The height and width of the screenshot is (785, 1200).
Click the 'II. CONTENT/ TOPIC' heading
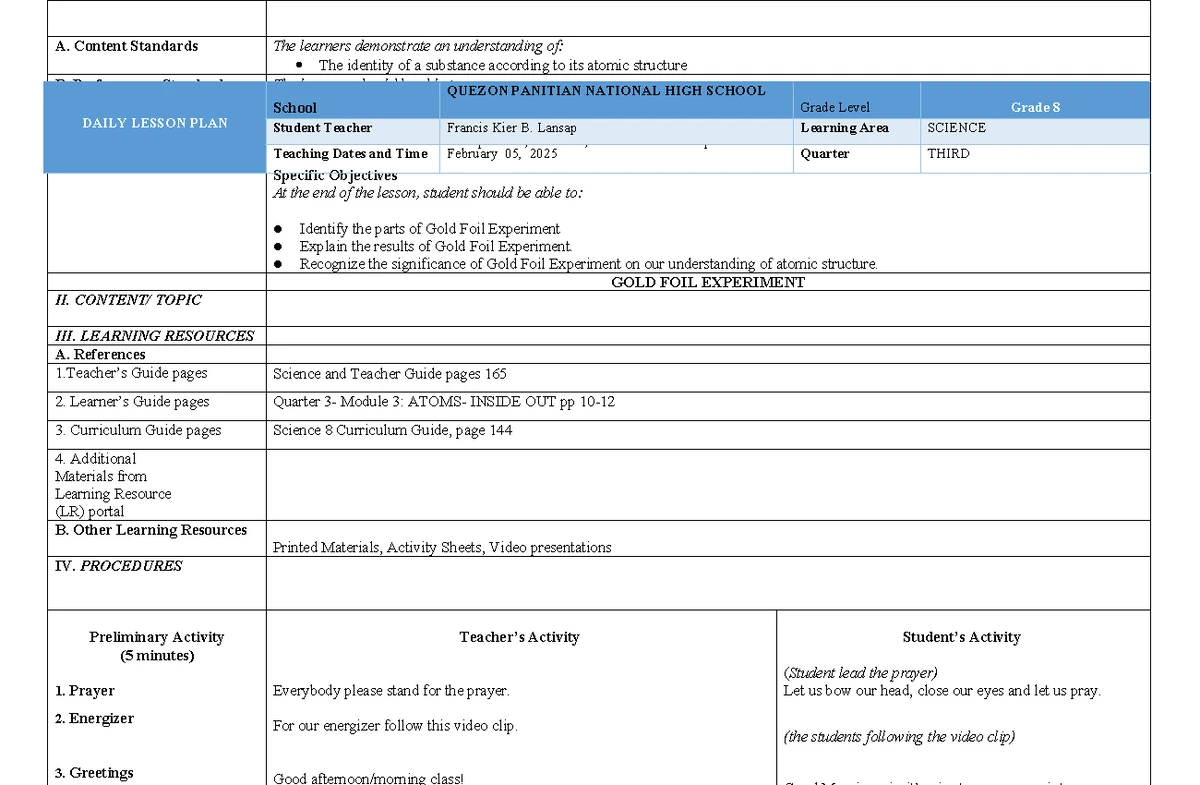[x=128, y=300]
